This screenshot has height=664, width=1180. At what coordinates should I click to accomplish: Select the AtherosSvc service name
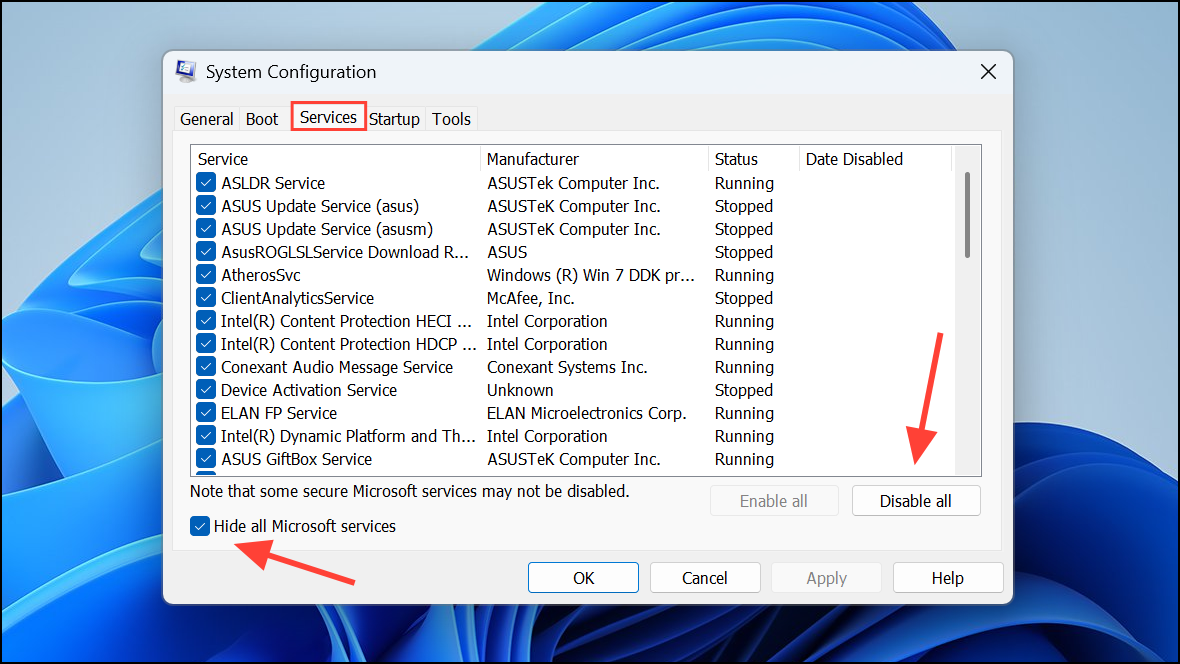[260, 275]
